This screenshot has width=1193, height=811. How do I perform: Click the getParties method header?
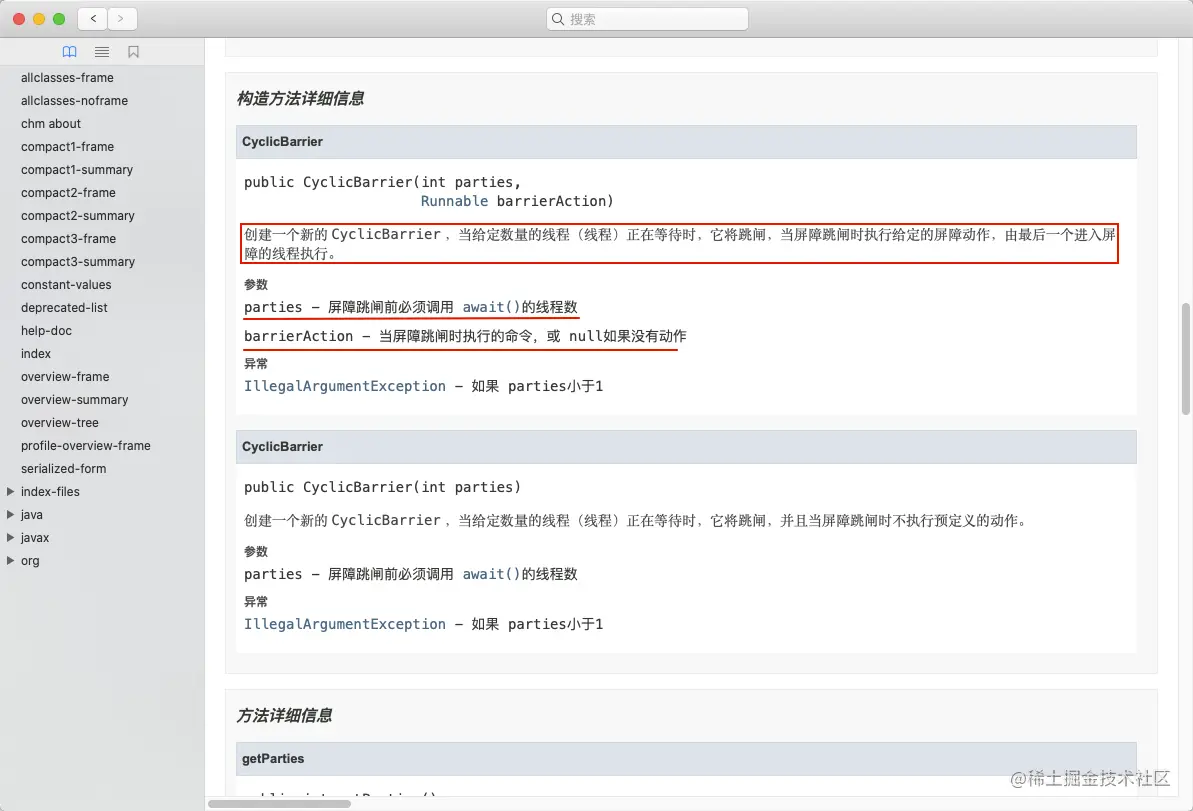(x=686, y=759)
